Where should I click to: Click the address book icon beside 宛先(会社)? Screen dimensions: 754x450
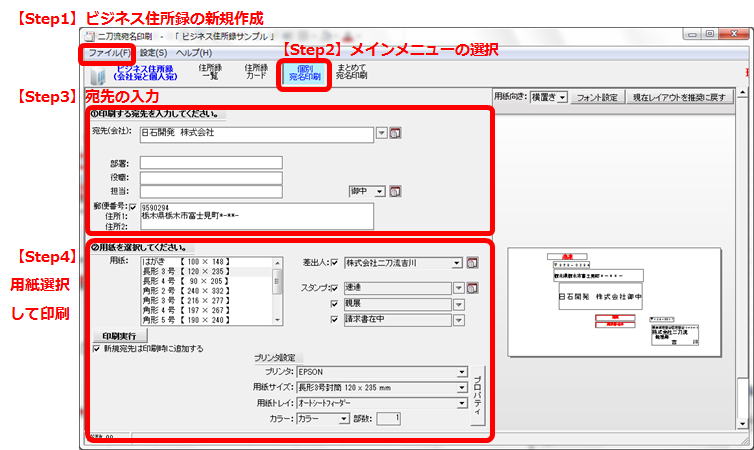pyautogui.click(x=395, y=133)
